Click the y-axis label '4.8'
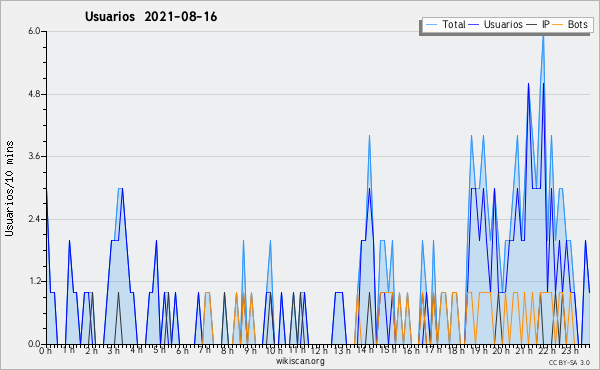Viewport: 600px width, 370px height. [34, 94]
